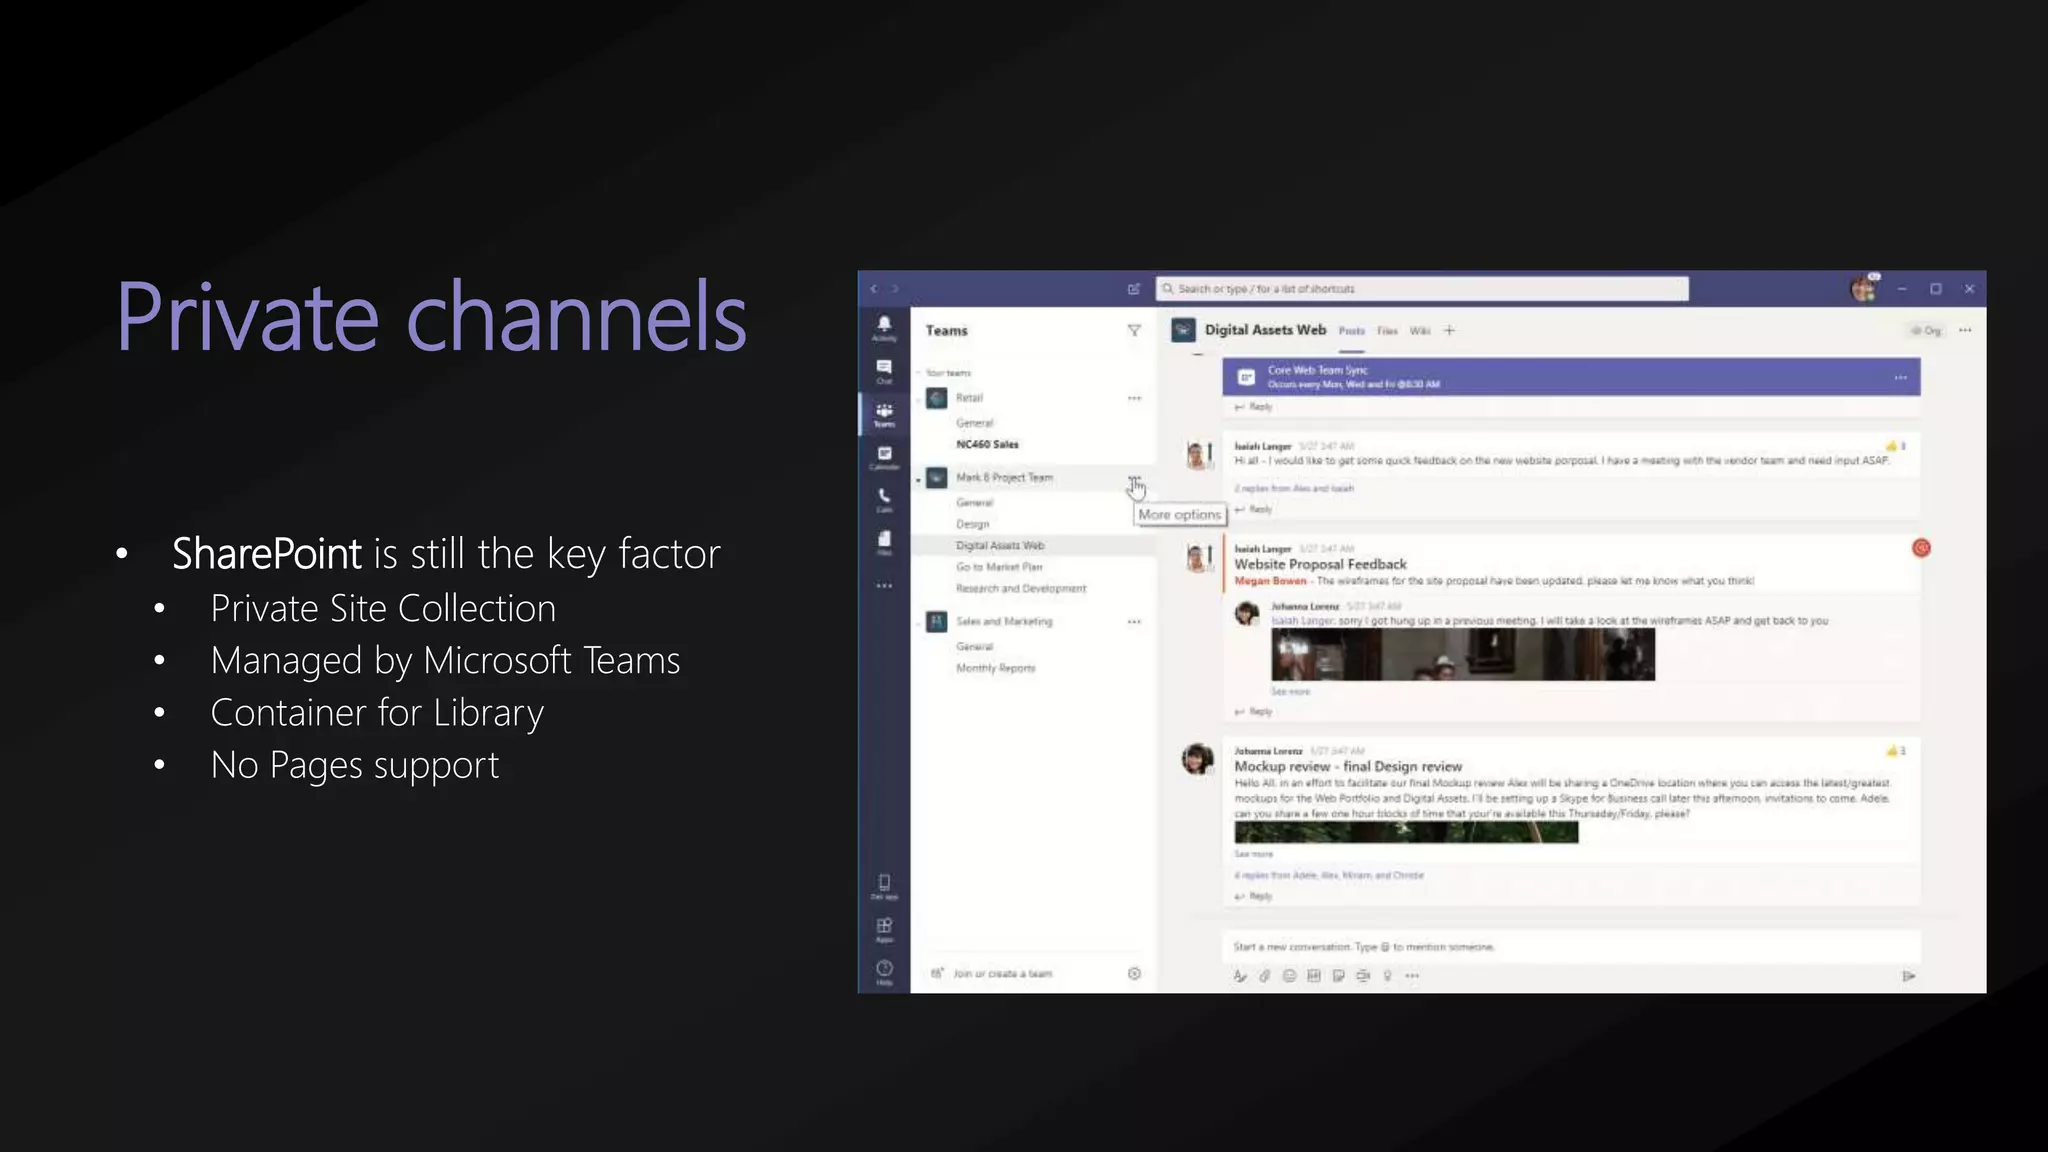Open the user profile avatar
The image size is (2048, 1152).
click(x=1863, y=289)
